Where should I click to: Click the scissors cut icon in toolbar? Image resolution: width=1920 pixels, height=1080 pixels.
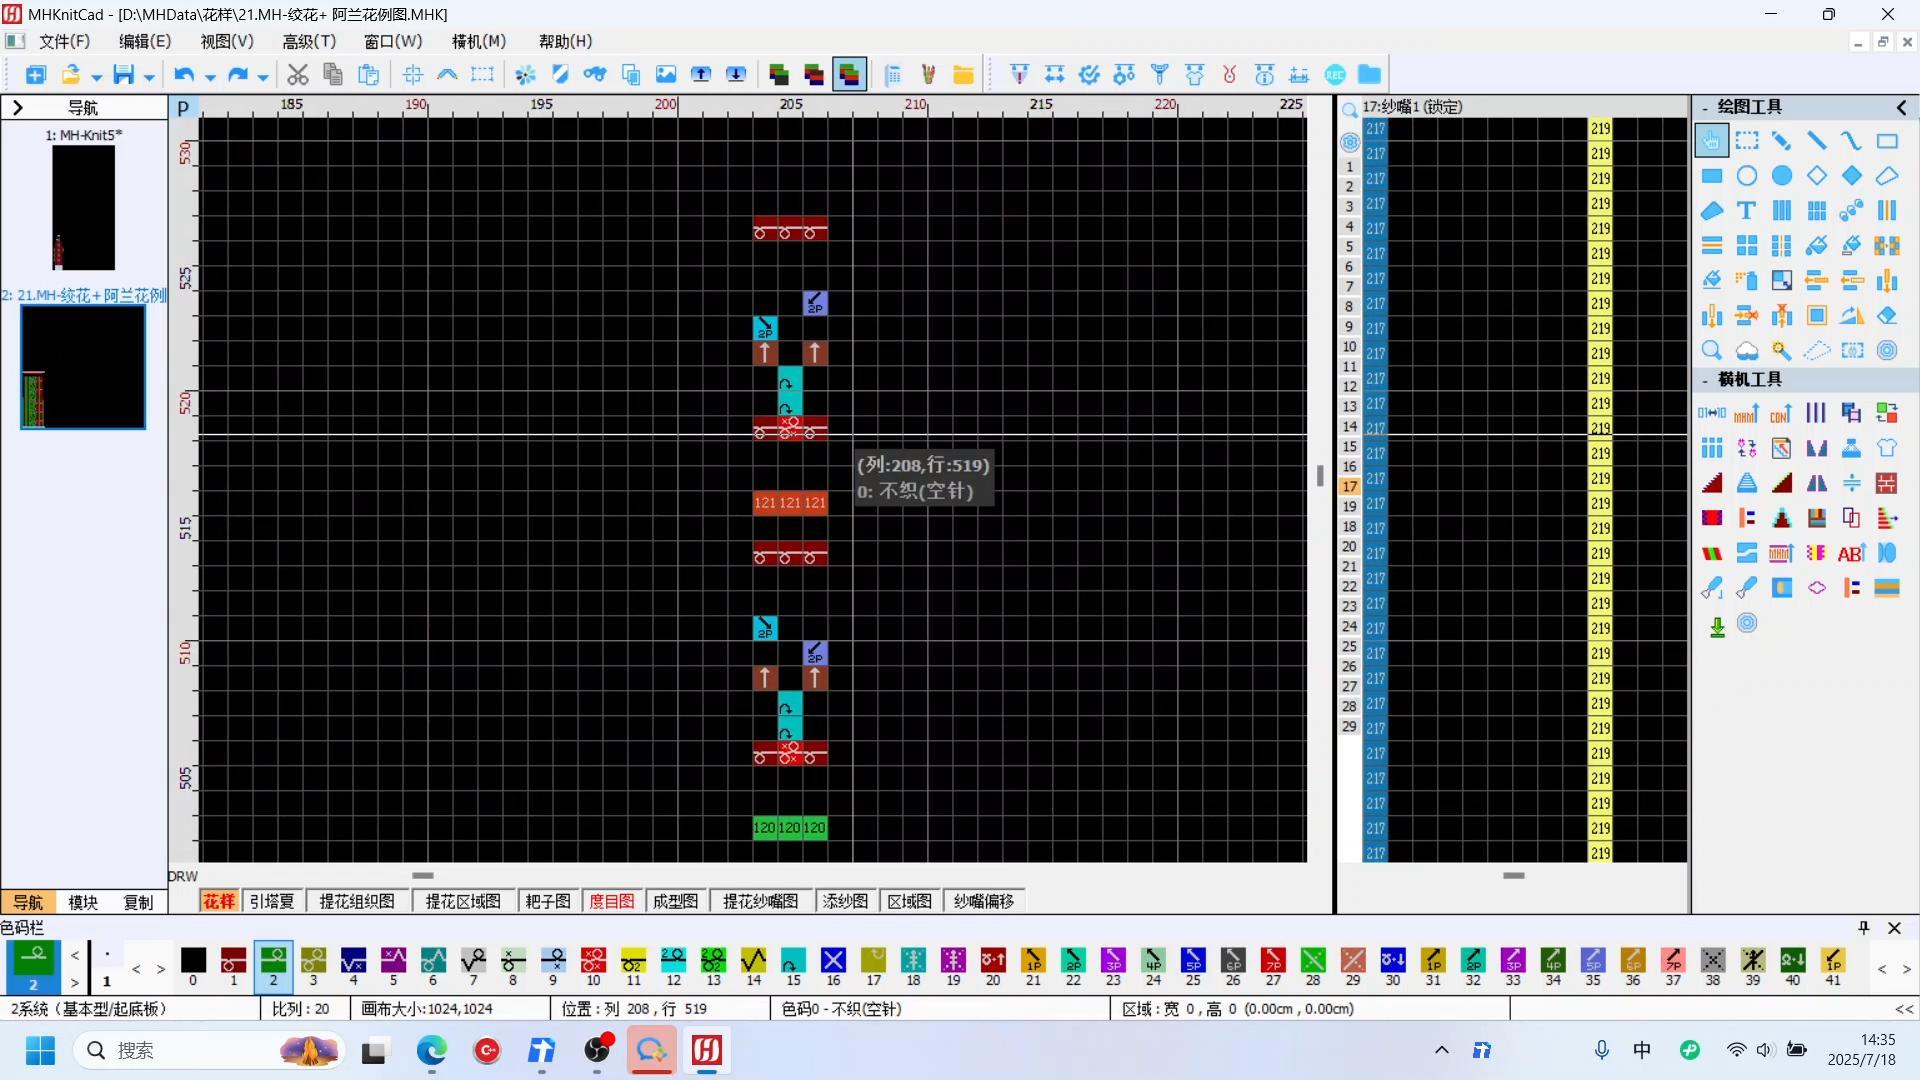297,75
